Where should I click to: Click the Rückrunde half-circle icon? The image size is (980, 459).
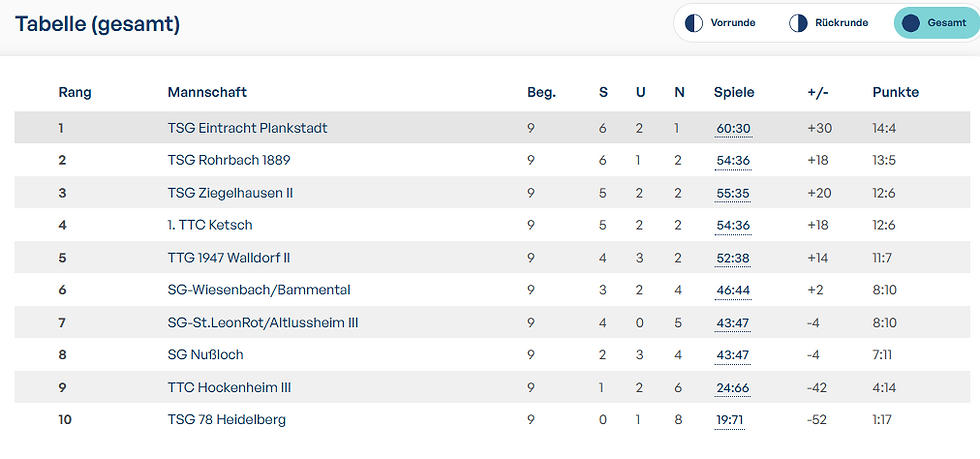click(798, 22)
